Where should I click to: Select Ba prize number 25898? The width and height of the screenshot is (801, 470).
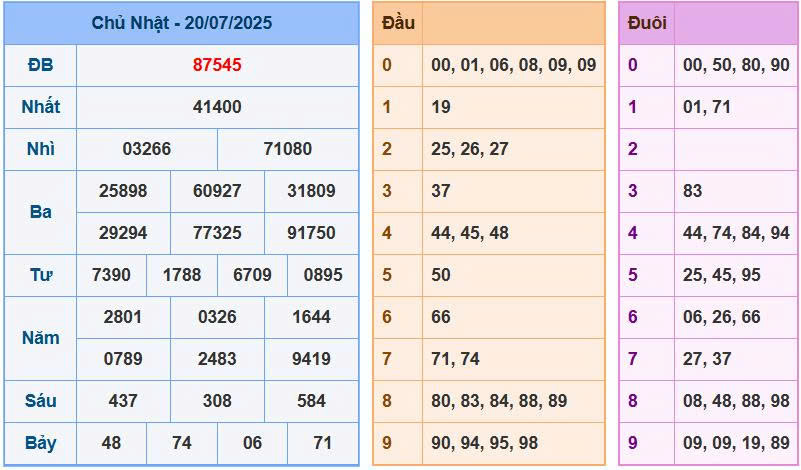123,191
